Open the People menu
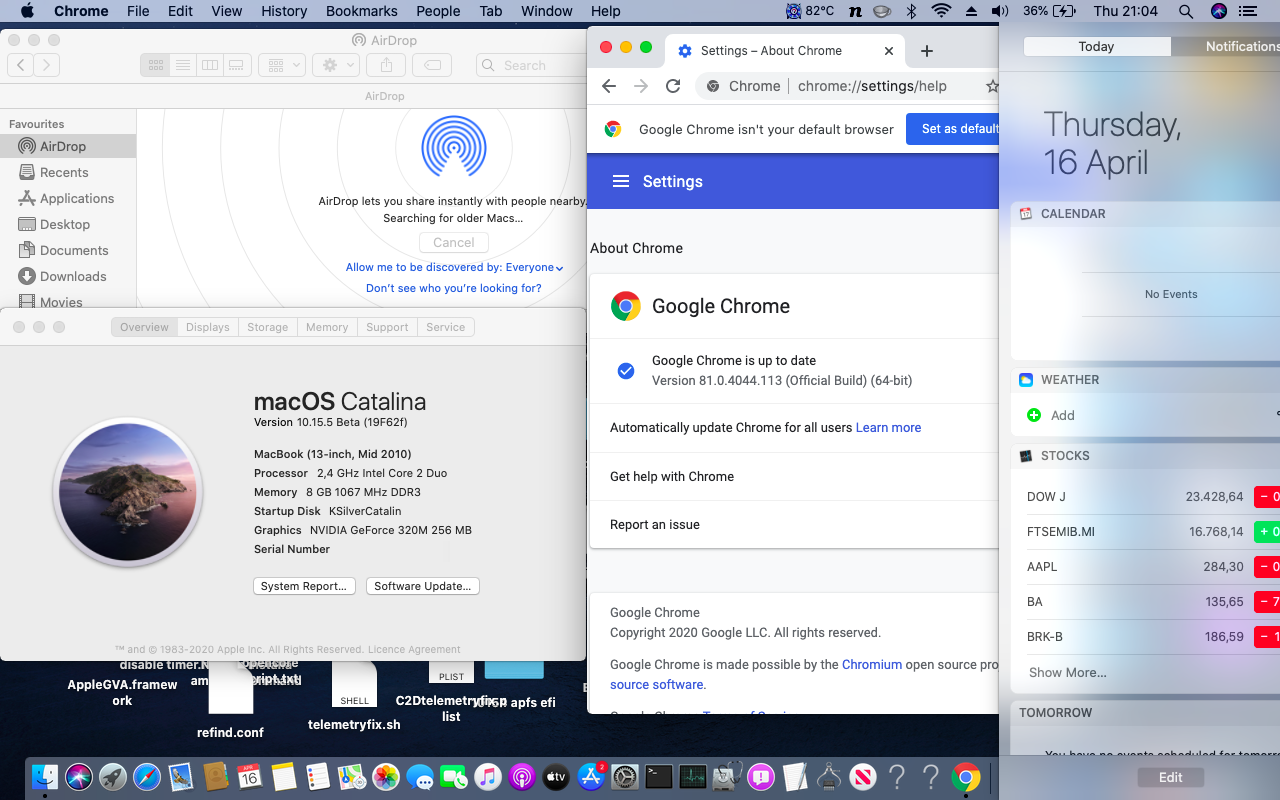This screenshot has width=1280, height=800. (x=438, y=11)
